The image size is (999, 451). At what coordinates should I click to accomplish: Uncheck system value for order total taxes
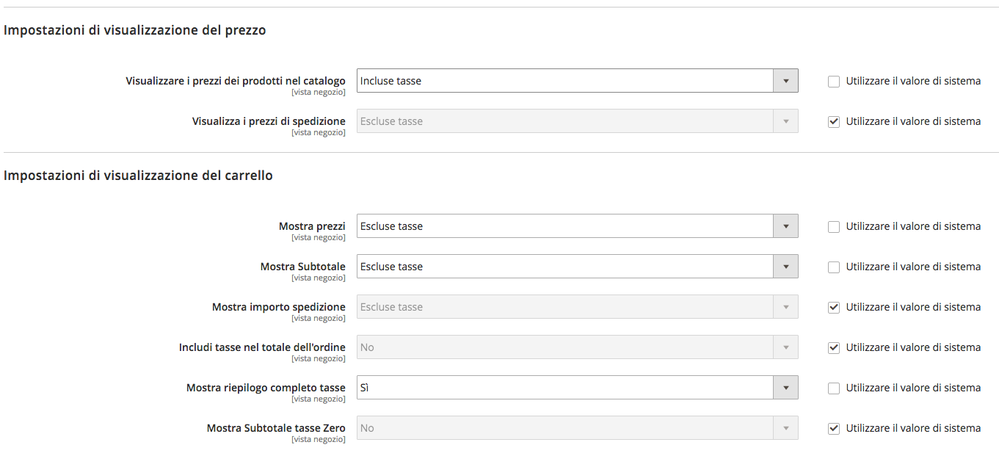pyautogui.click(x=833, y=347)
